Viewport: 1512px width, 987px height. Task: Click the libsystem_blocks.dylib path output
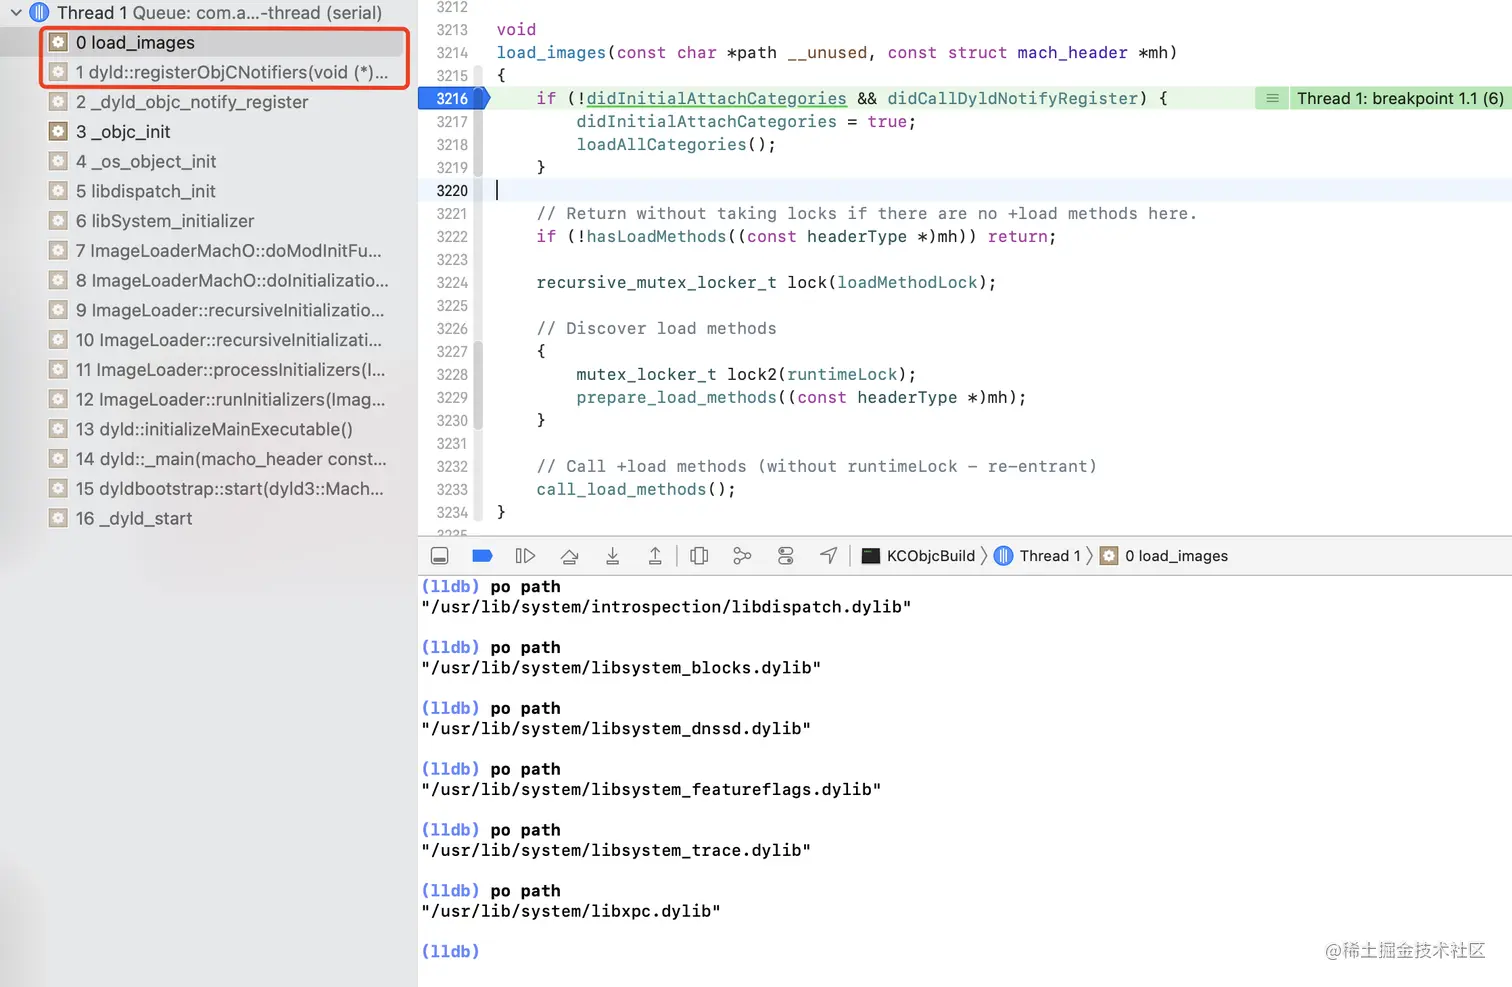coord(621,668)
